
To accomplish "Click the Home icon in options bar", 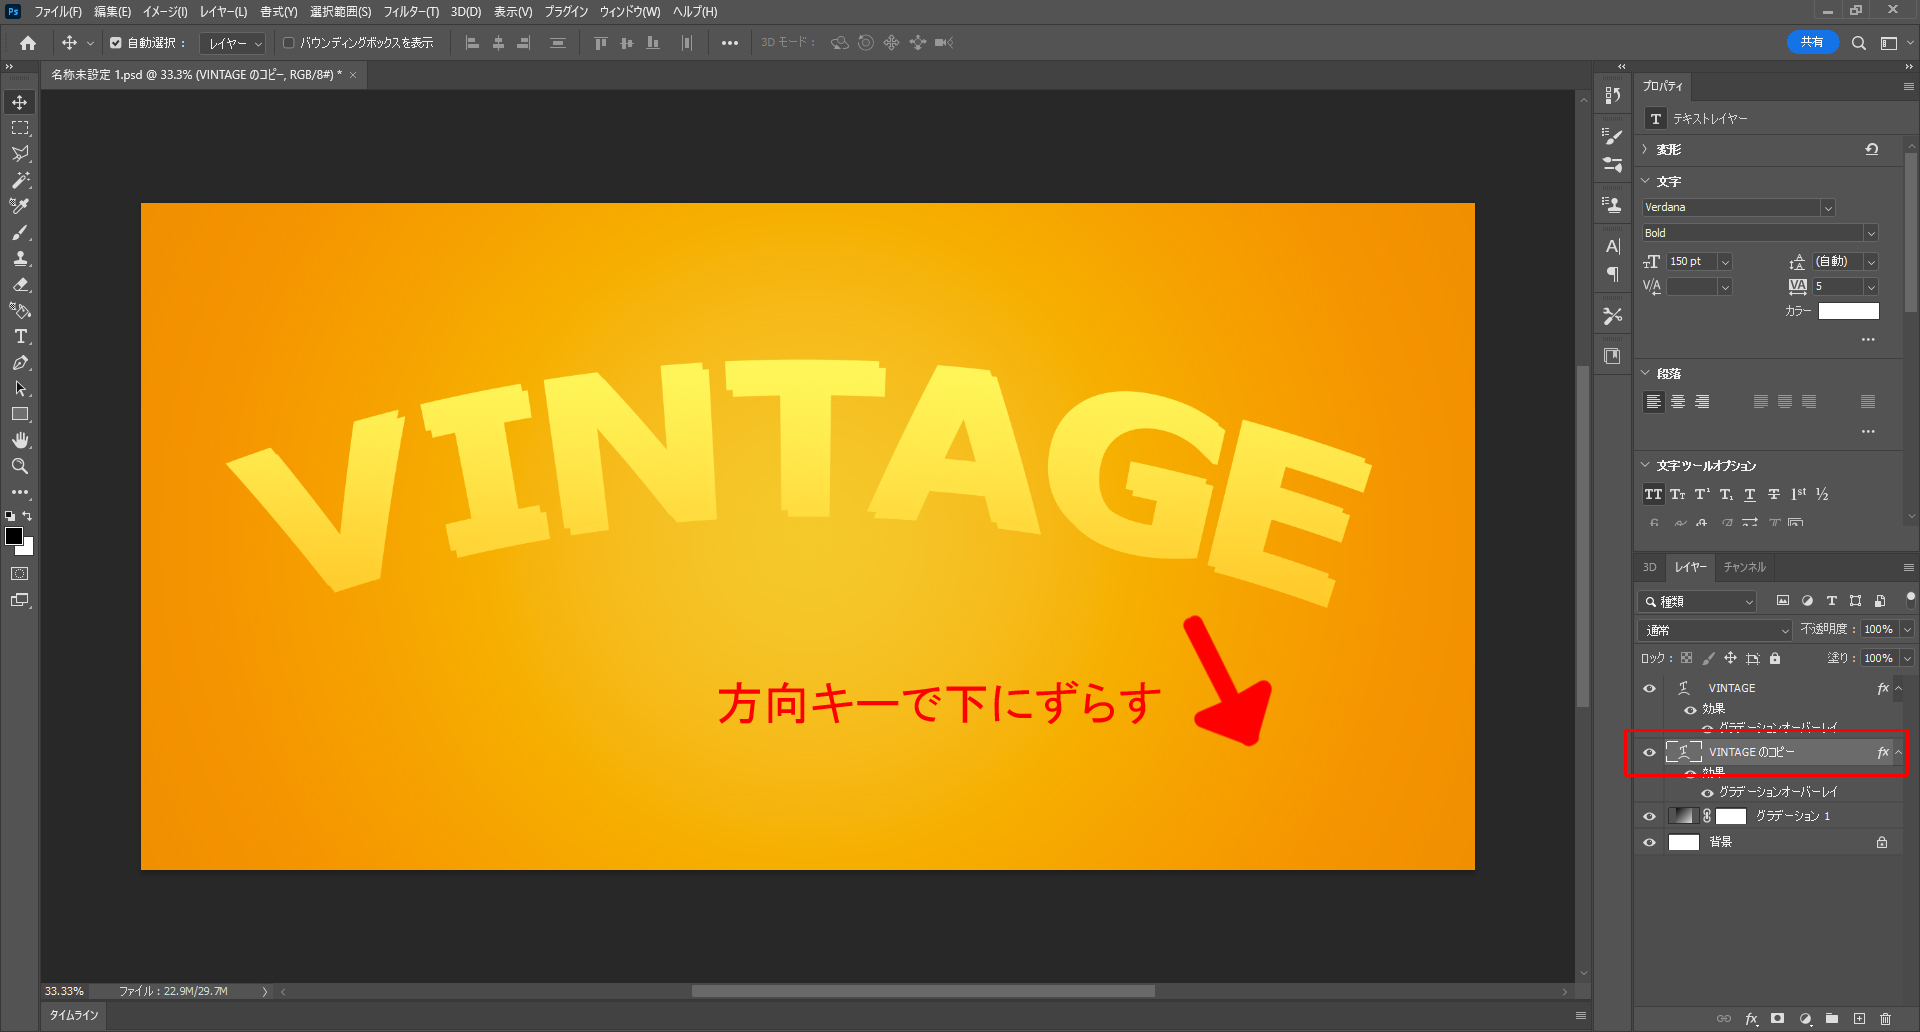I will (x=28, y=43).
